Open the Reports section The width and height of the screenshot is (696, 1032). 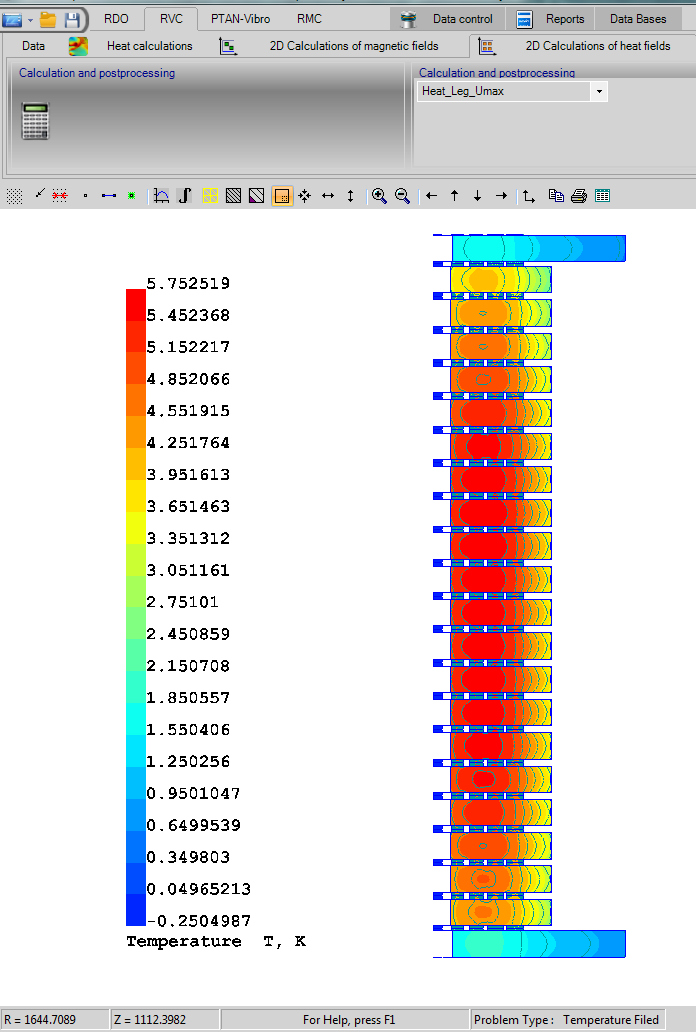tap(551, 19)
